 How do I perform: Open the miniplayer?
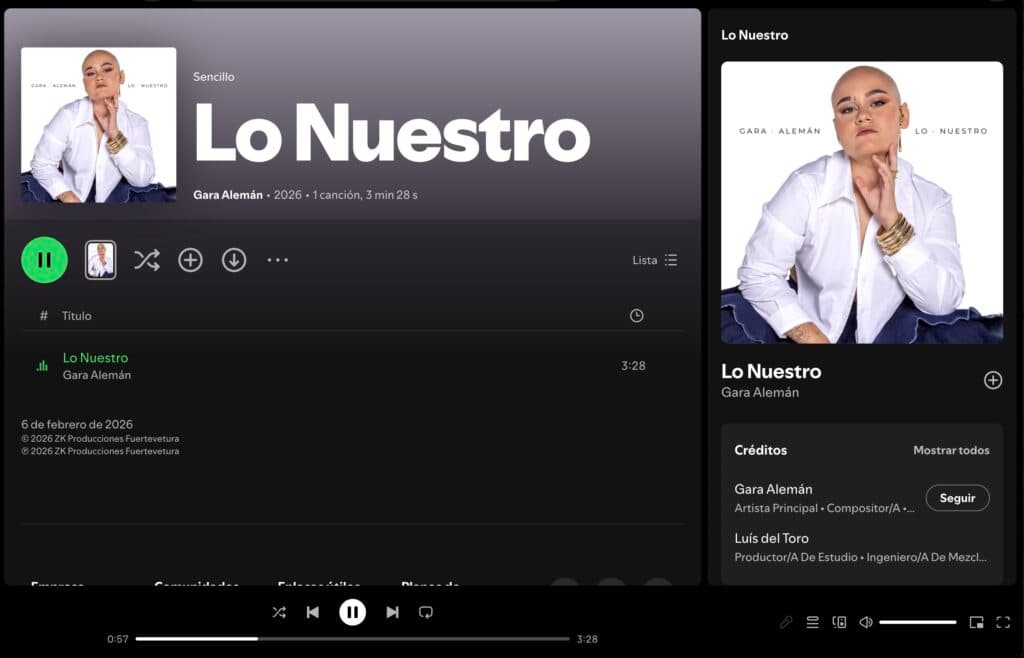click(x=978, y=622)
